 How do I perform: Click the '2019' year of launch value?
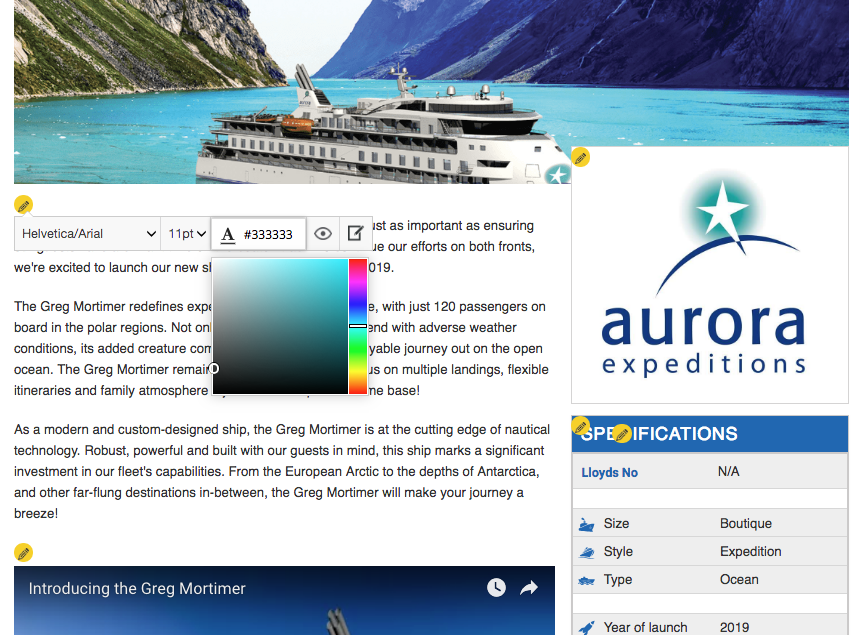[734, 627]
